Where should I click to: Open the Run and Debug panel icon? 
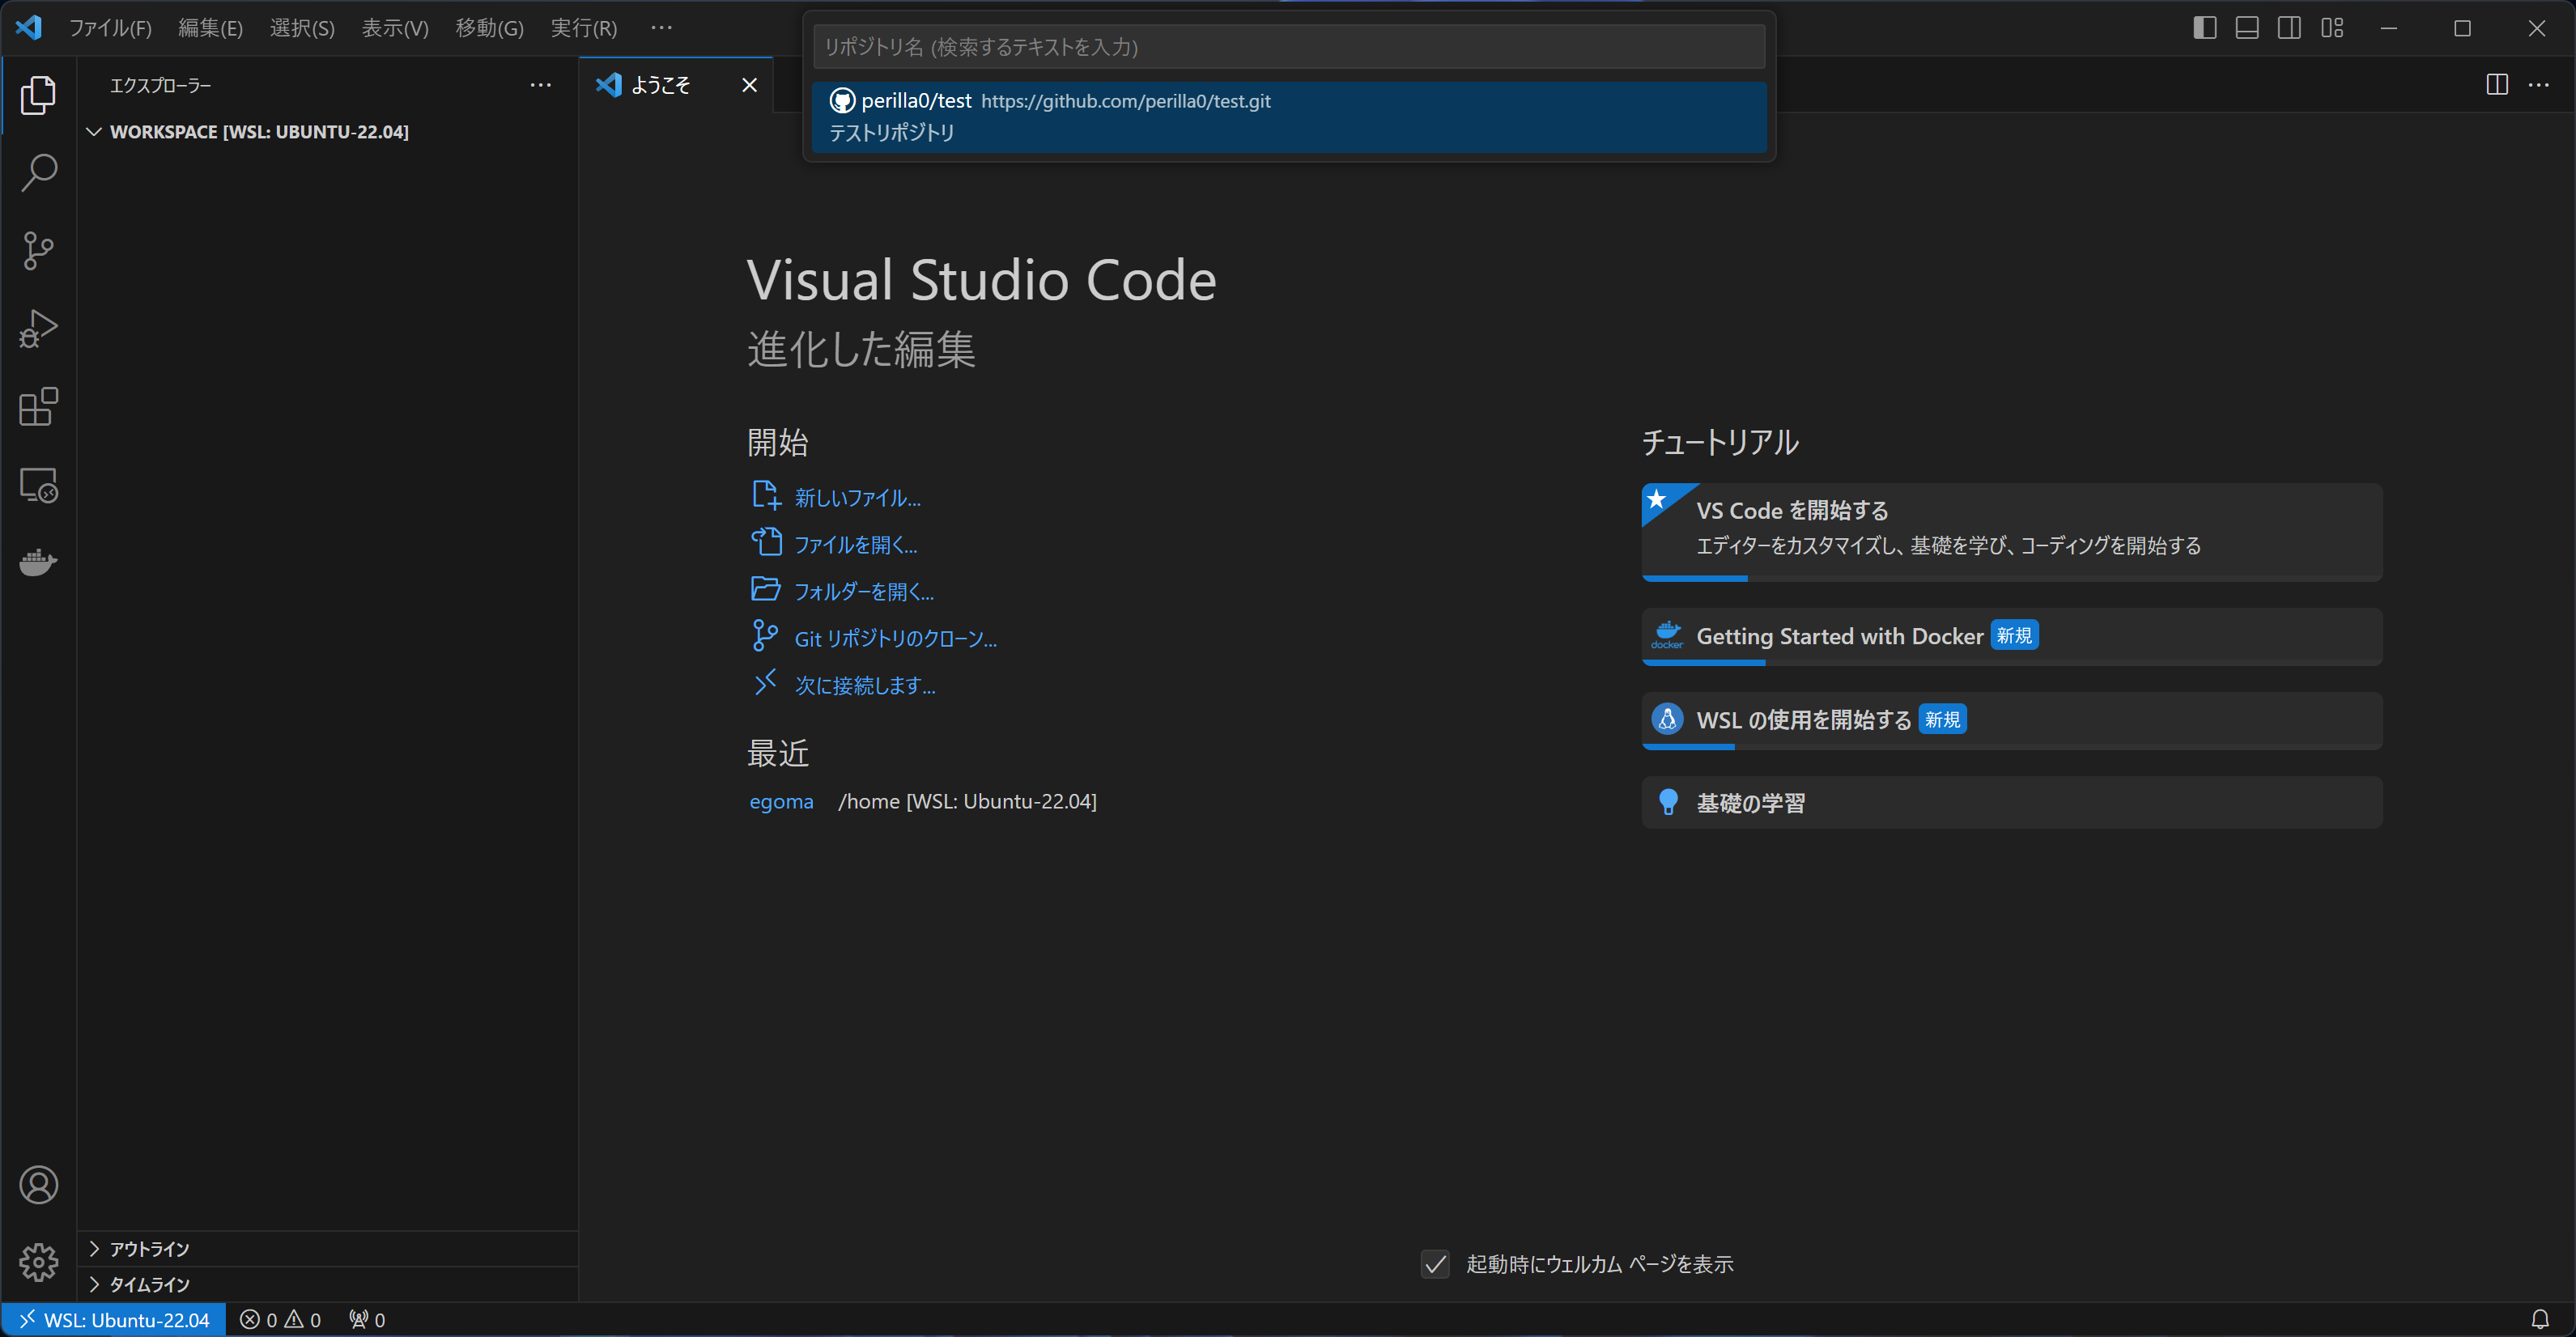pos(38,328)
